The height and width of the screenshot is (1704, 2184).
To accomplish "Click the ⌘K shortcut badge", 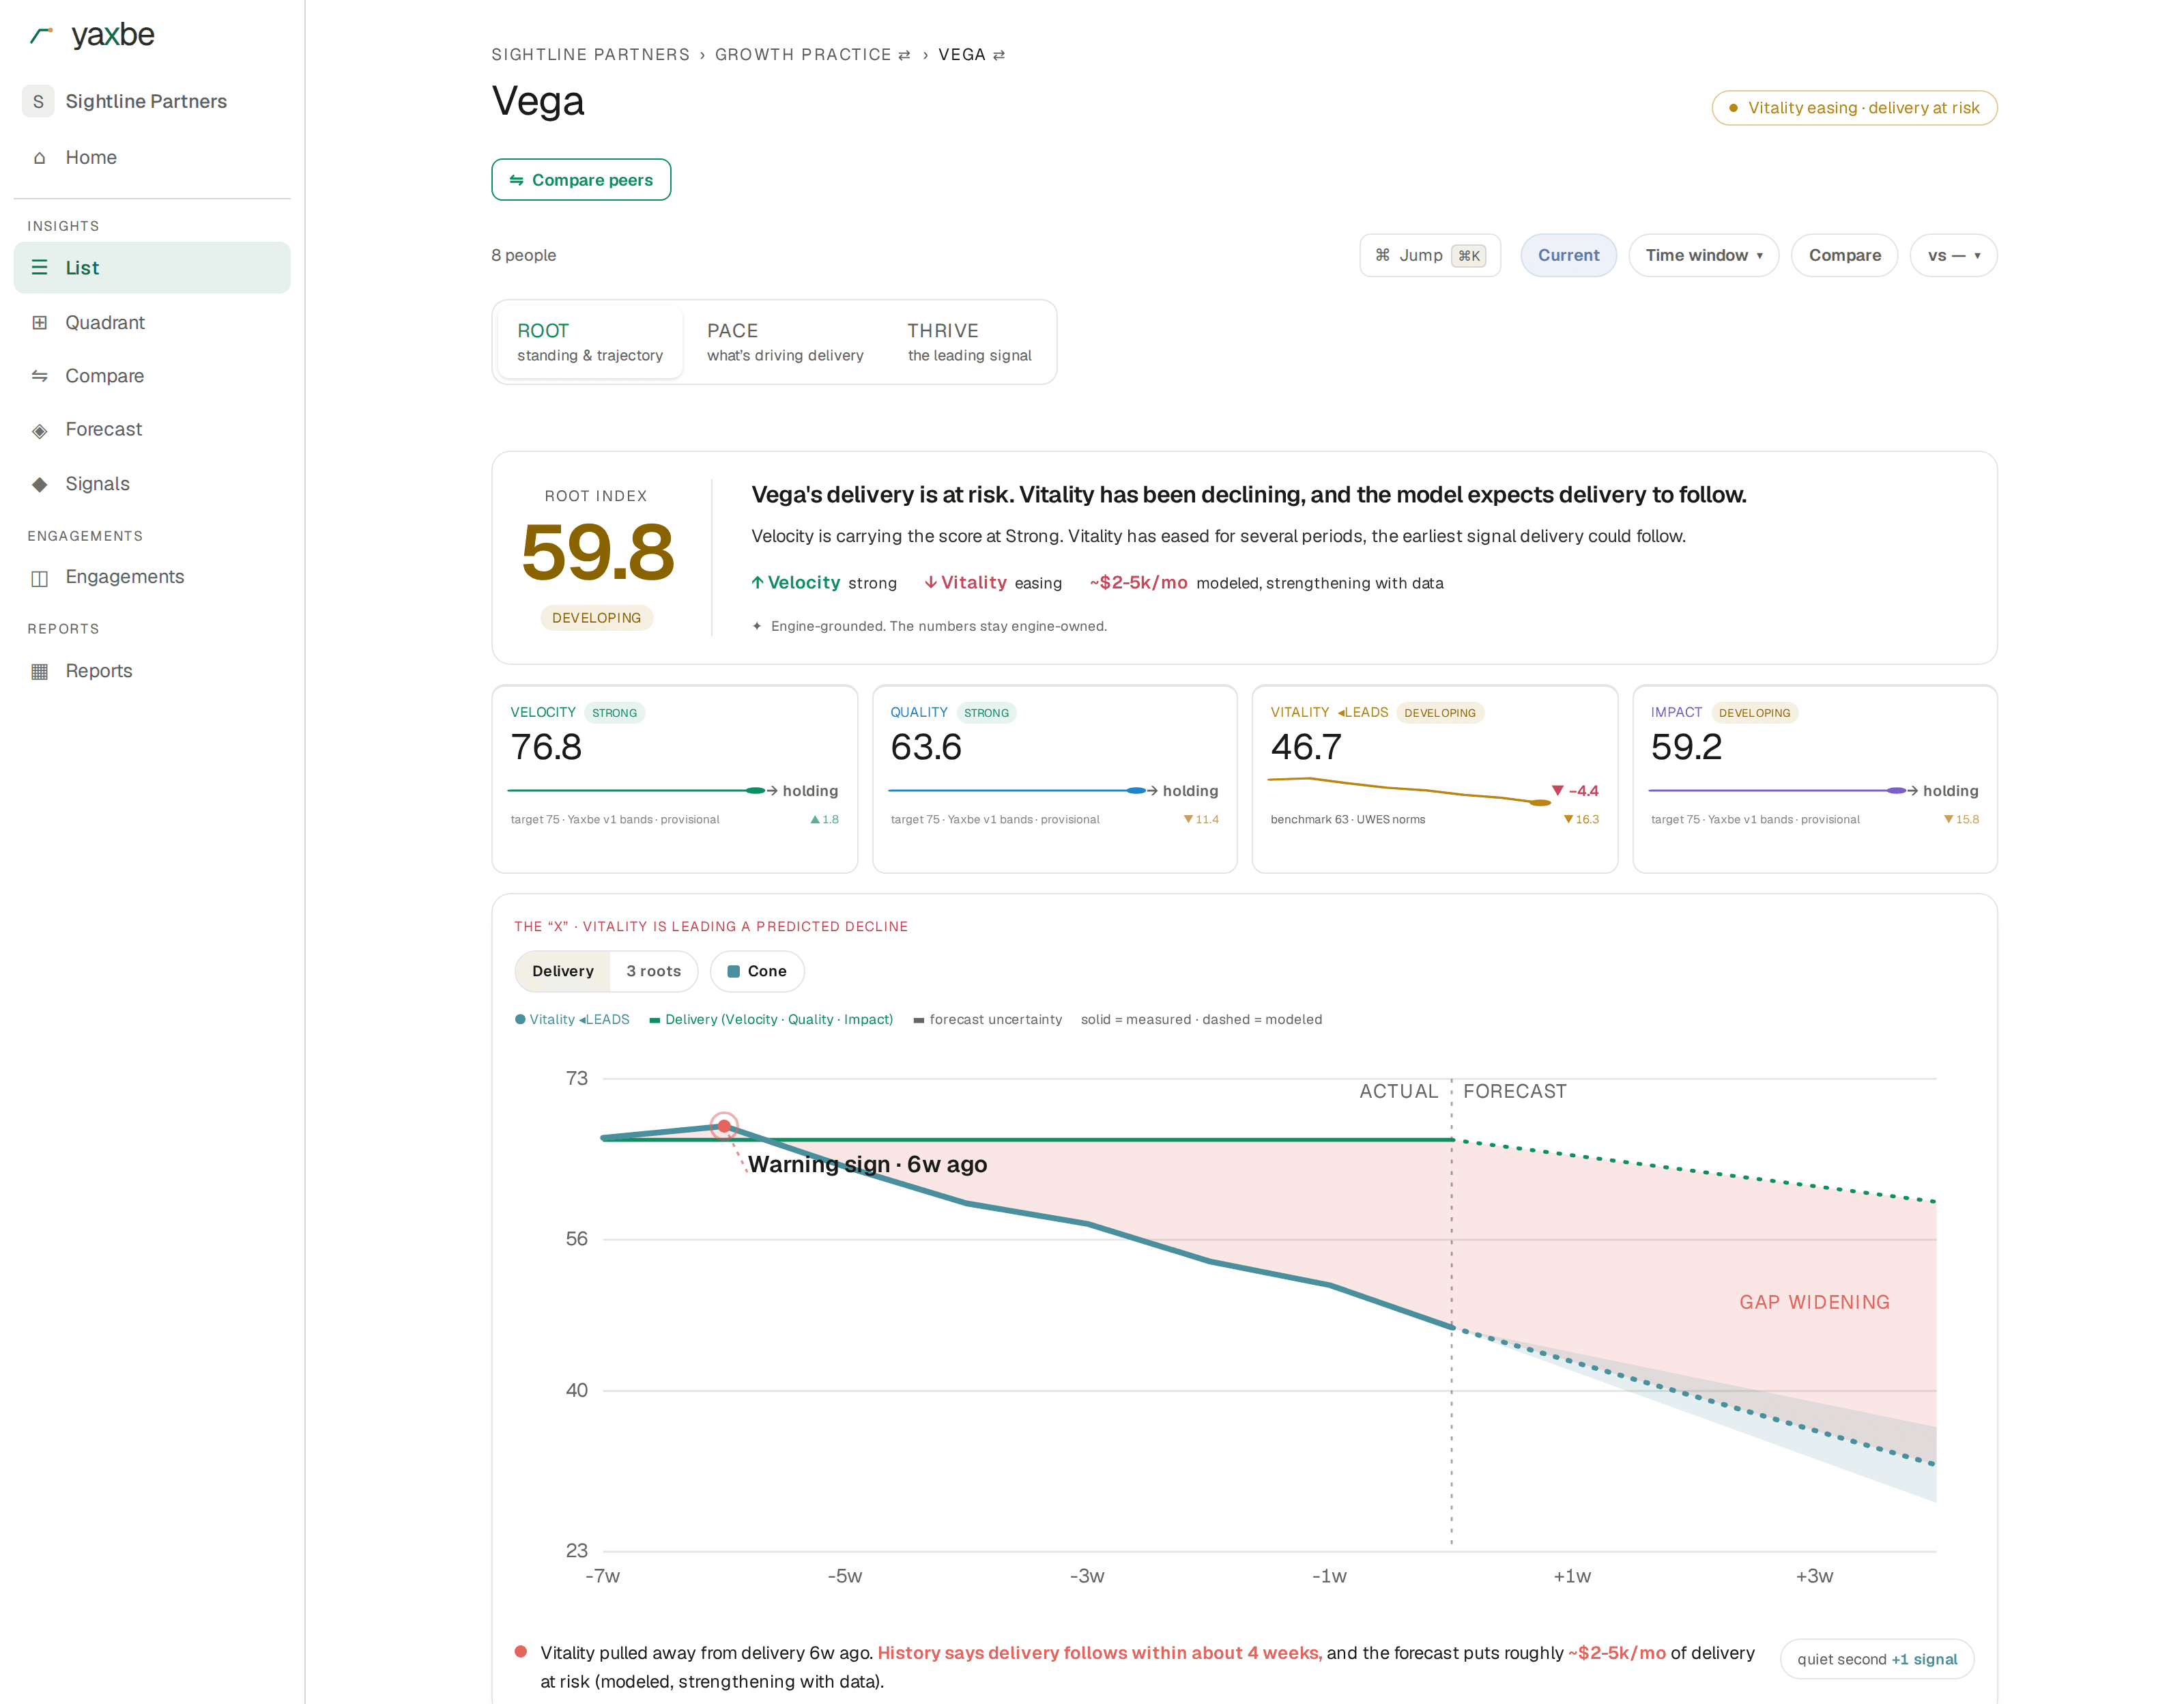I will 1469,256.
